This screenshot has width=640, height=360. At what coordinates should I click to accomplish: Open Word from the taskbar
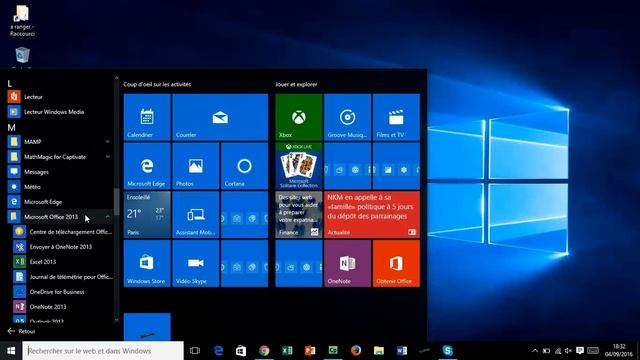tap(402, 351)
